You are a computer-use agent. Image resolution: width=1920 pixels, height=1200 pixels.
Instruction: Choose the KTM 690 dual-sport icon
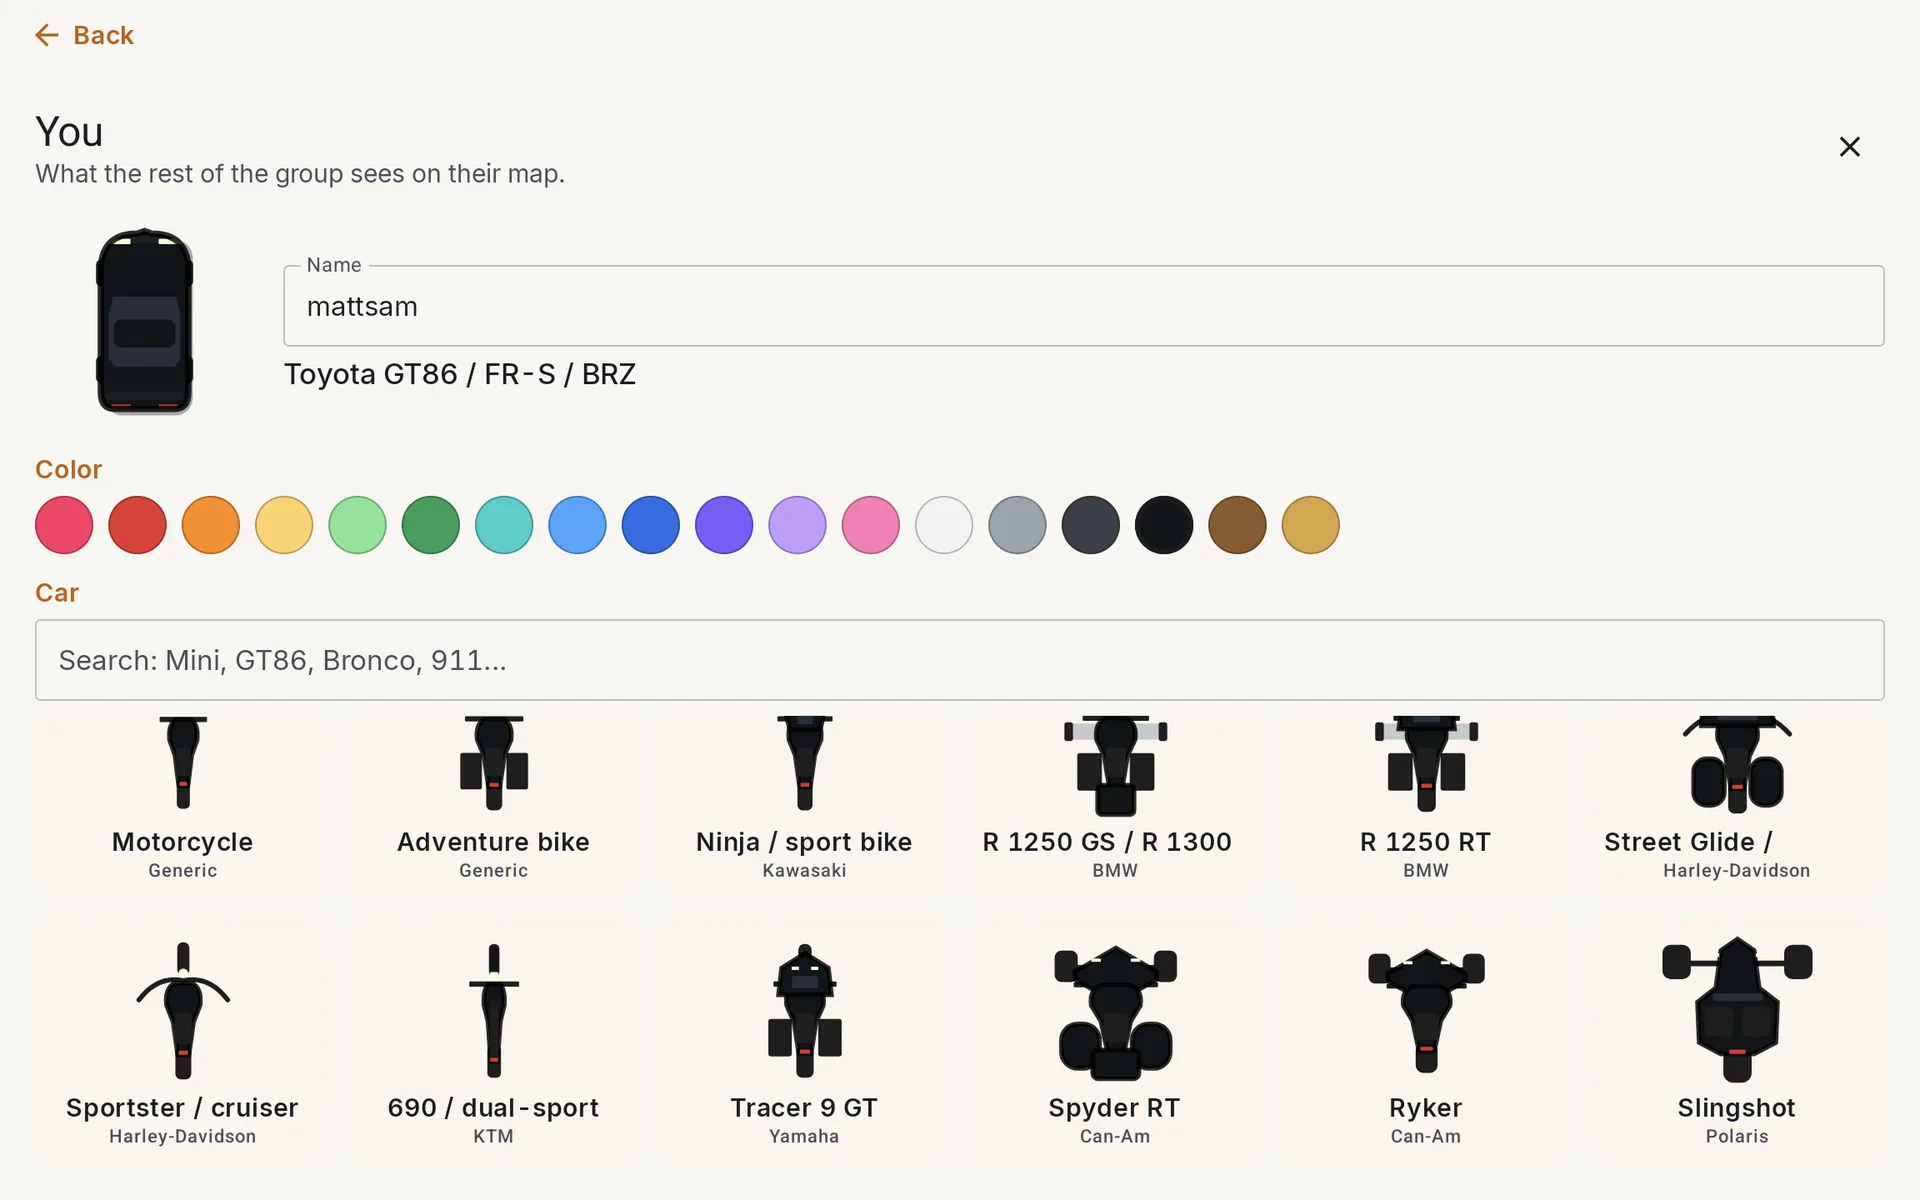point(494,1010)
